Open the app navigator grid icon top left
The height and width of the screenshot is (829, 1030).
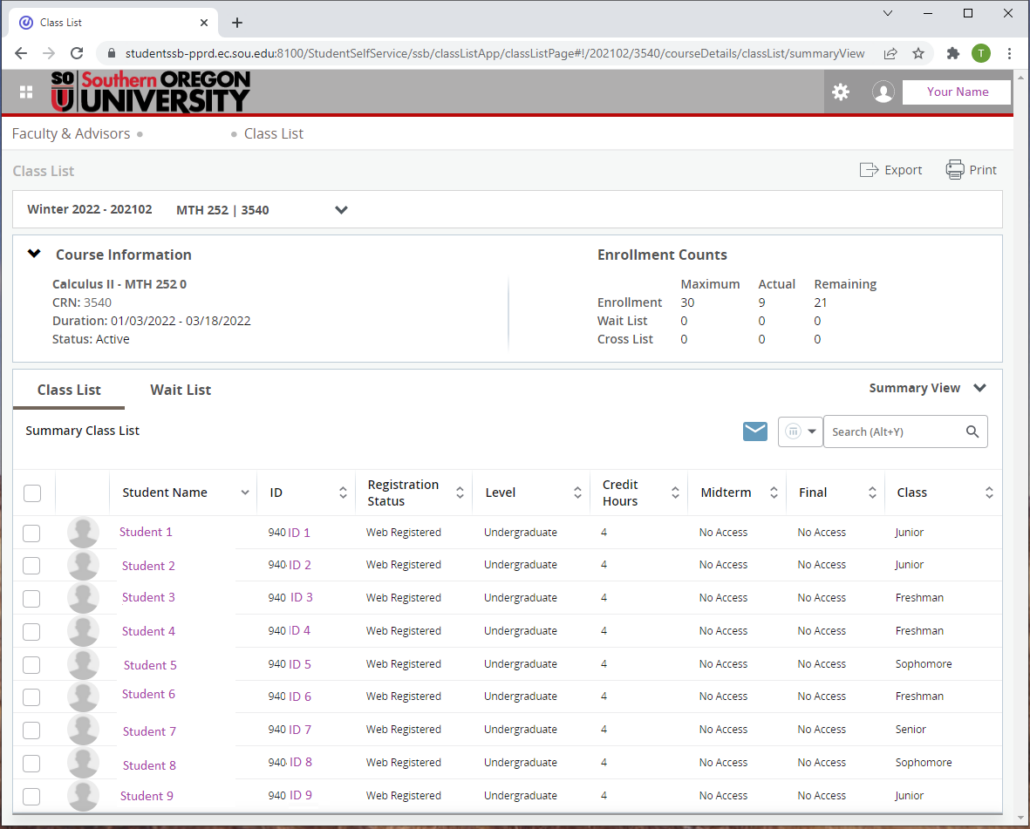24,91
